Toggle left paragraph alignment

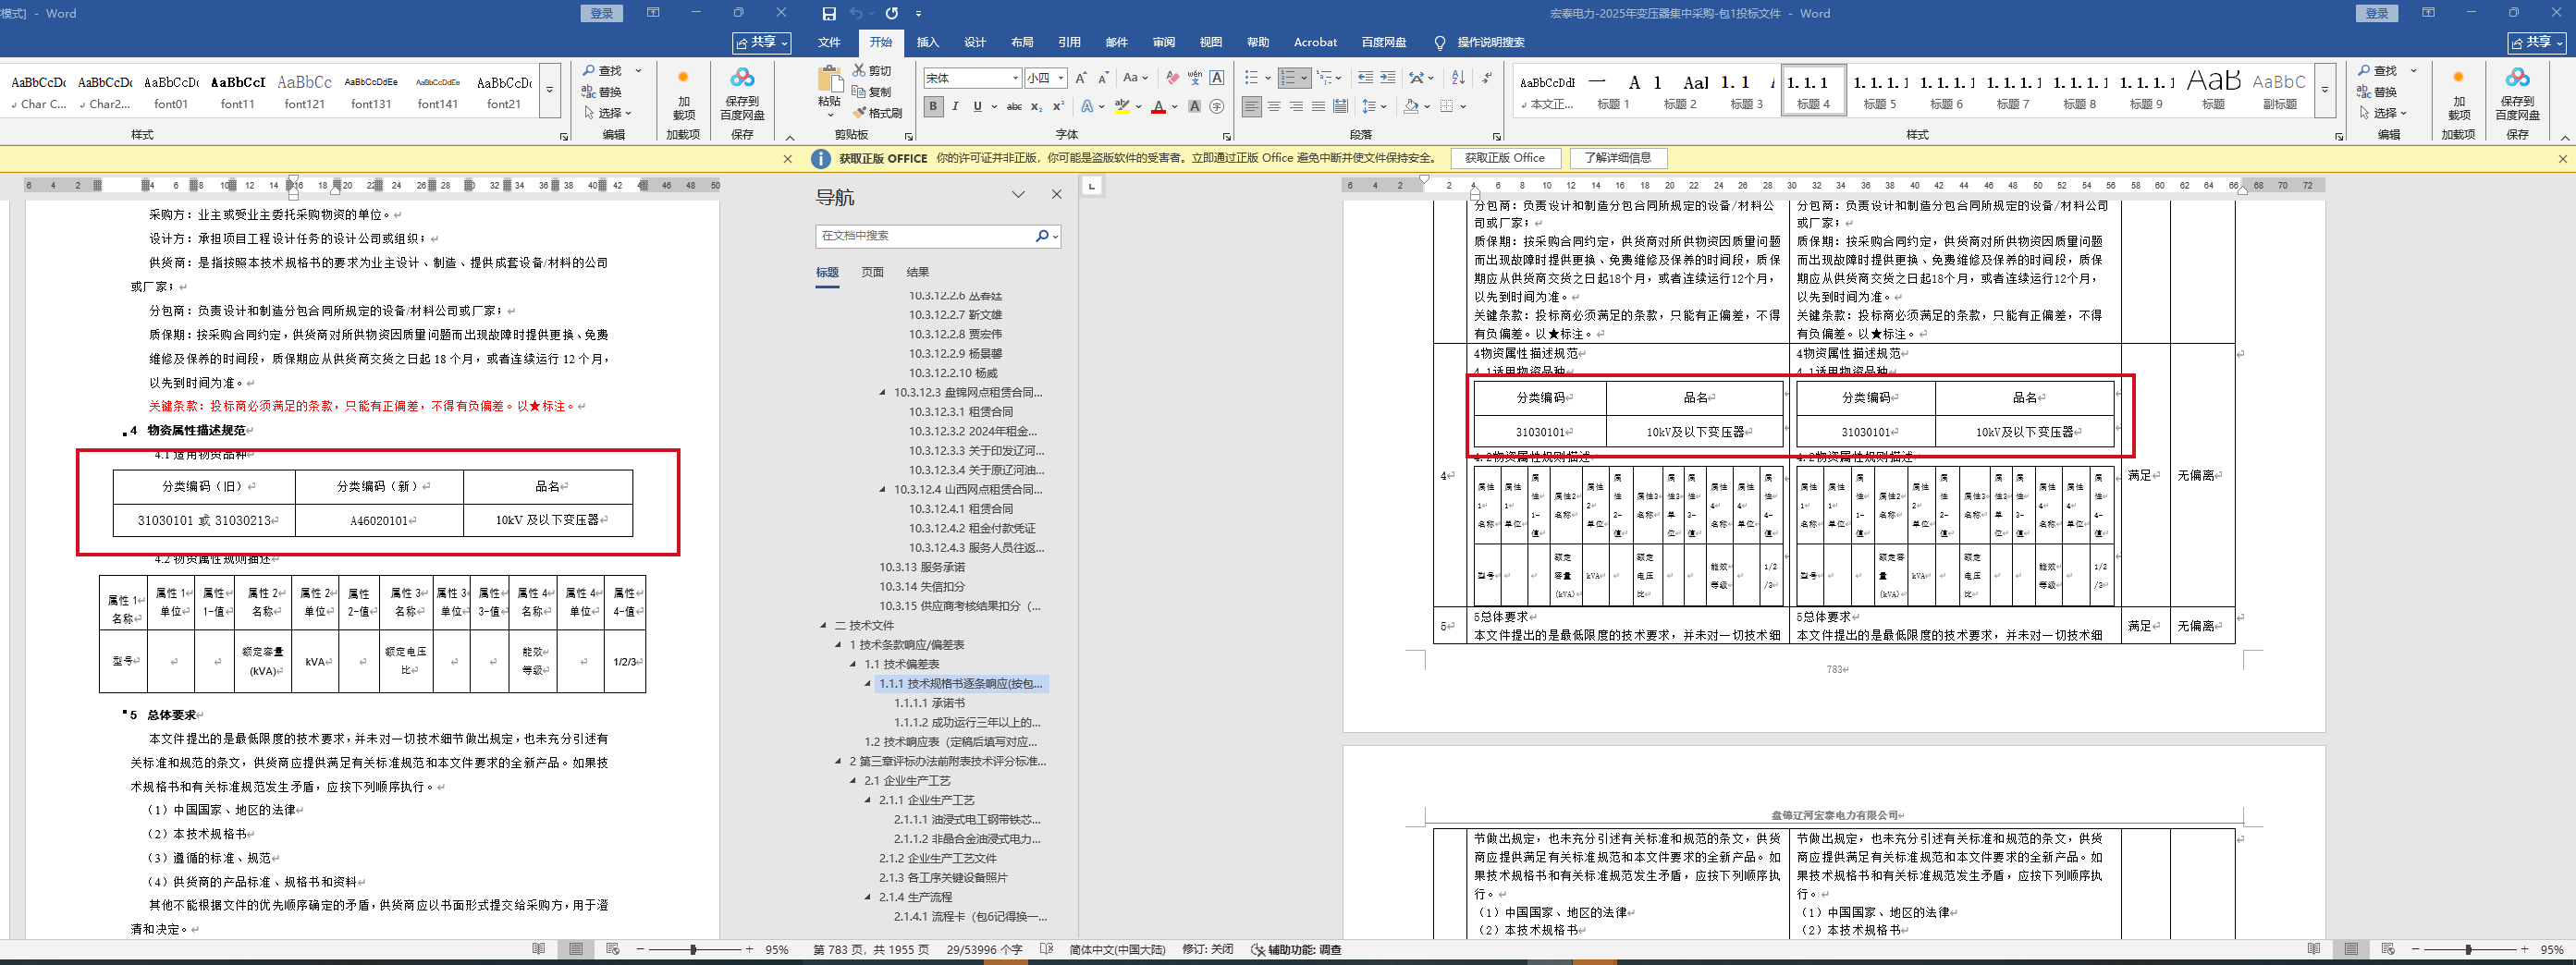[1252, 106]
